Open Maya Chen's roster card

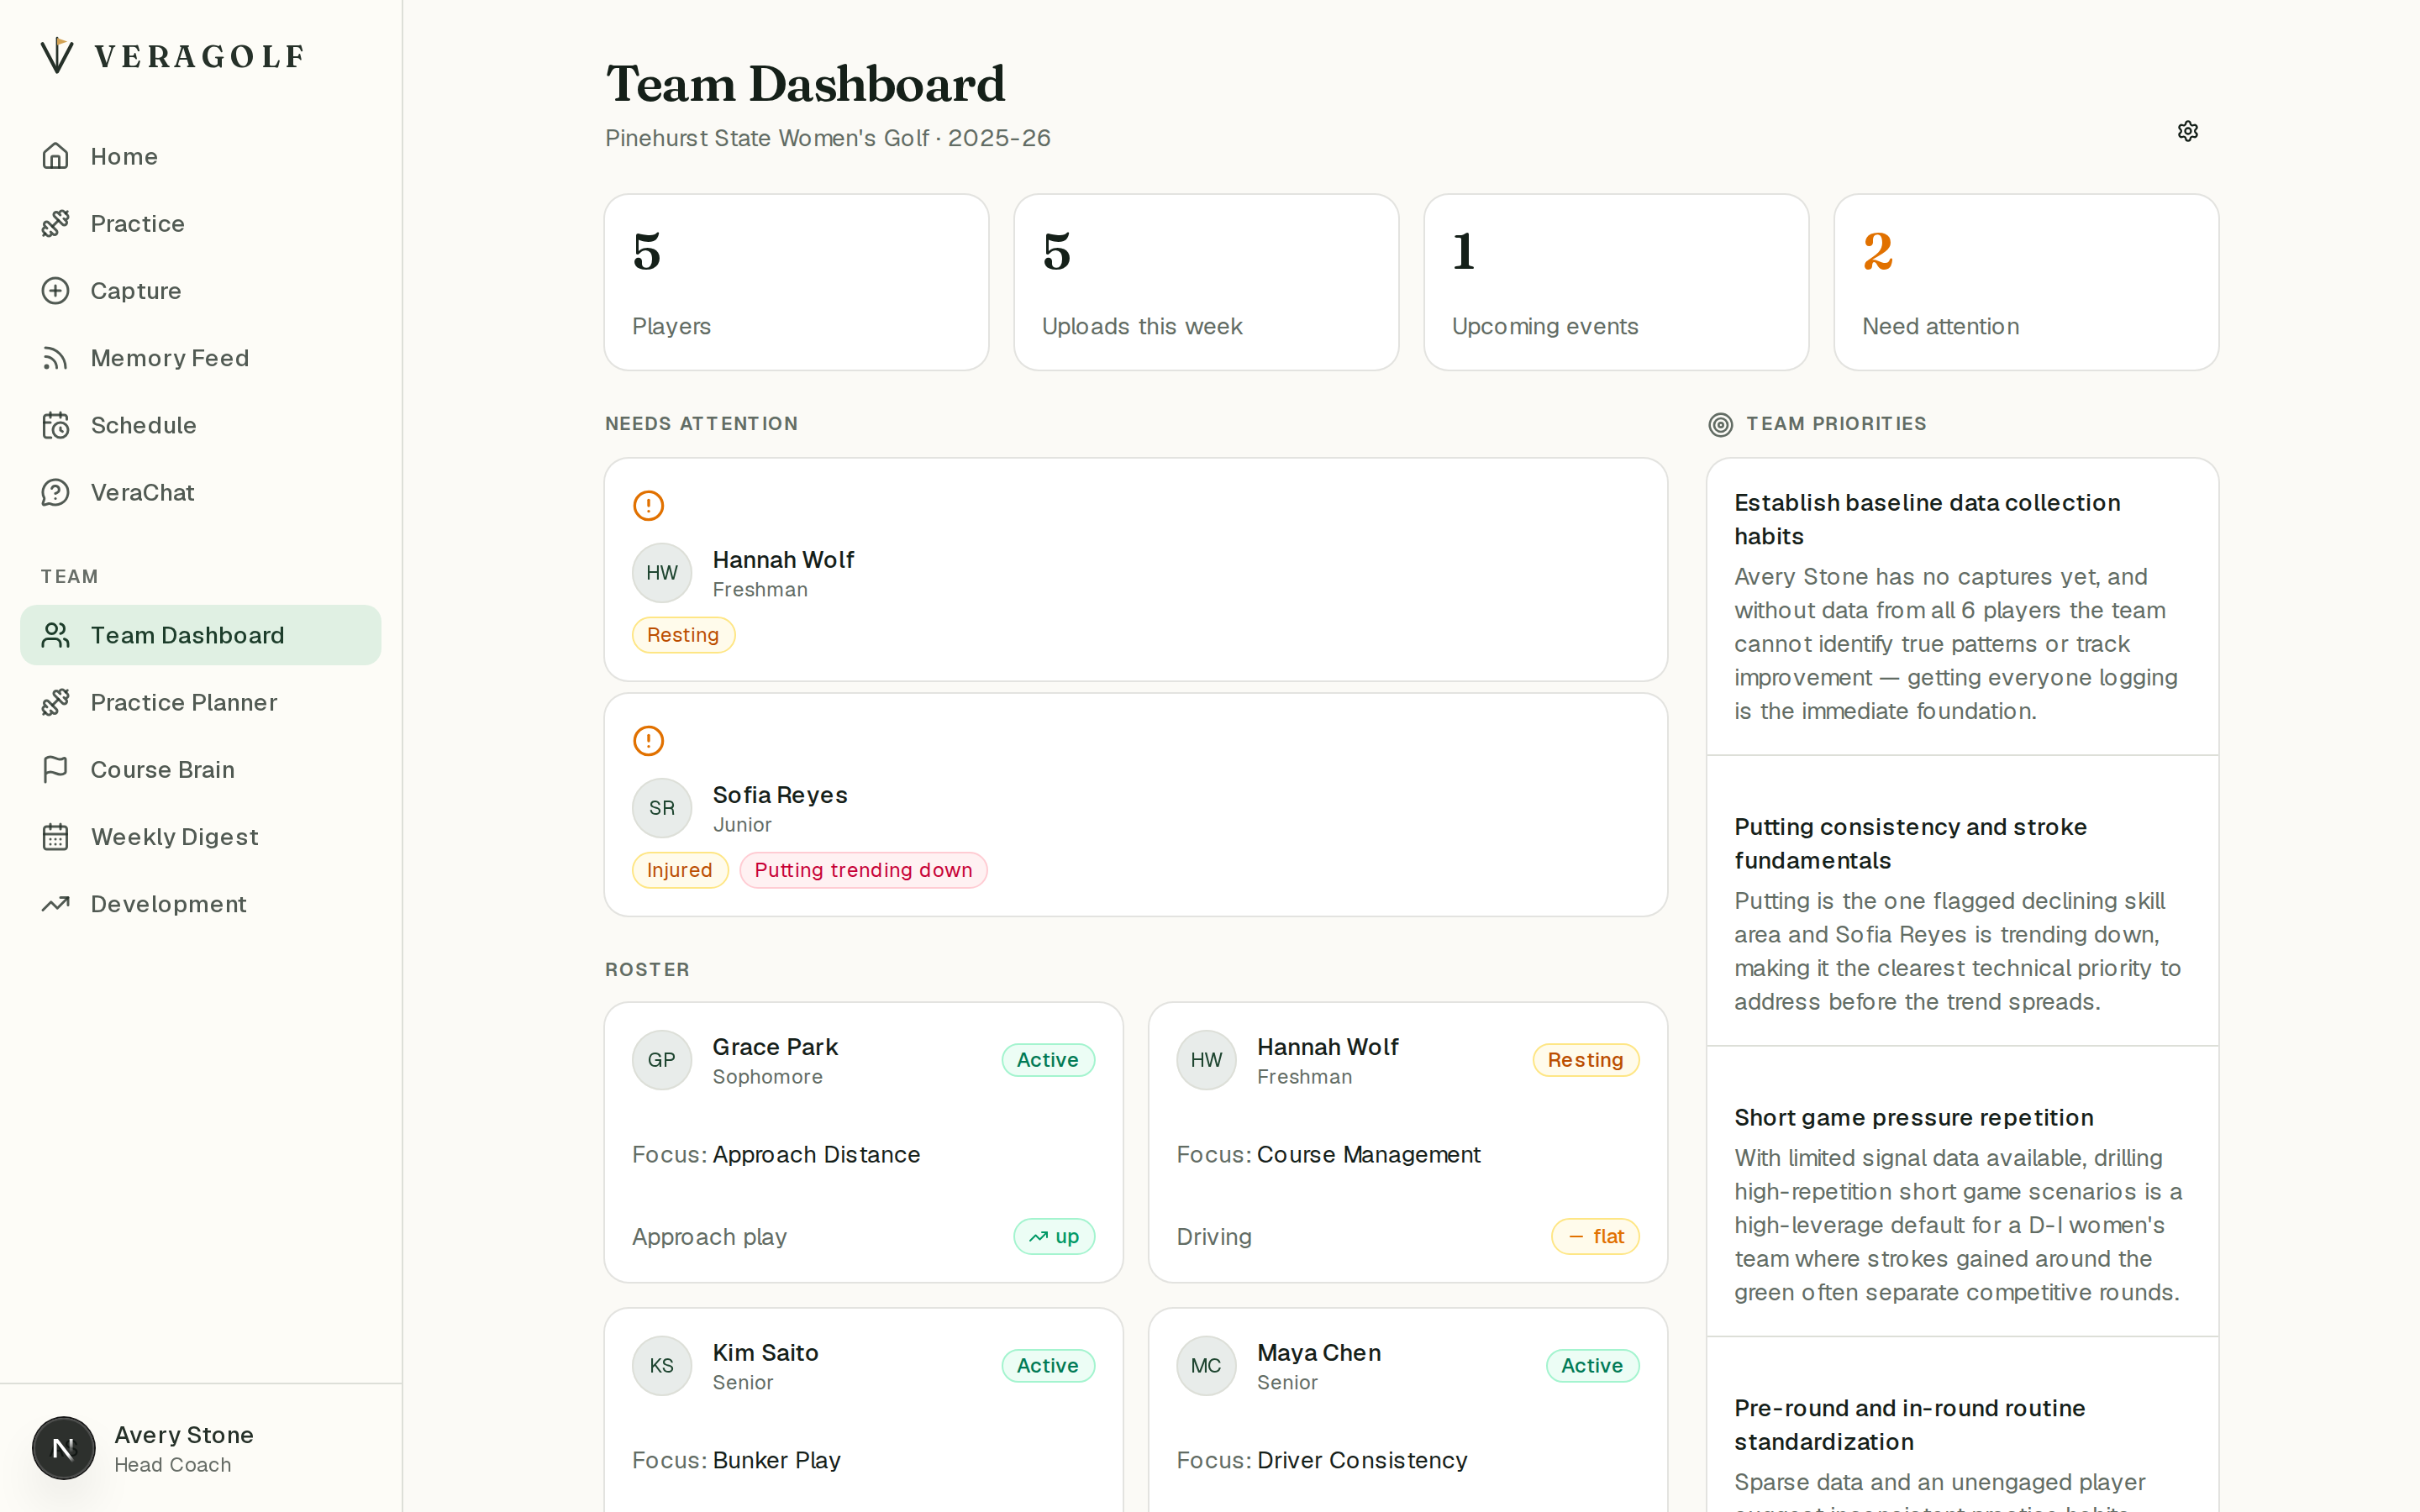tap(1408, 1410)
